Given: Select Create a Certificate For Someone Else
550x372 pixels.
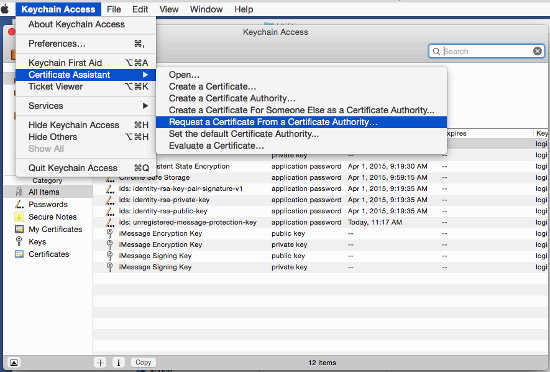Looking at the screenshot, I should (302, 110).
